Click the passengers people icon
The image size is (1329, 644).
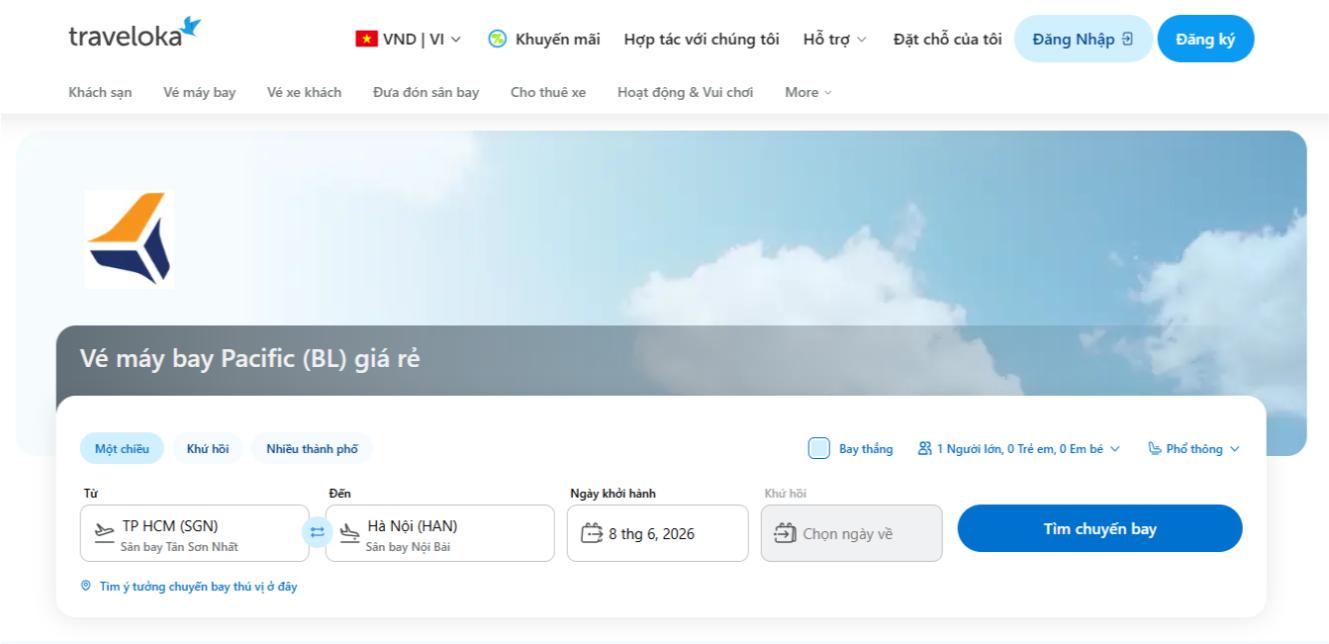pos(924,449)
